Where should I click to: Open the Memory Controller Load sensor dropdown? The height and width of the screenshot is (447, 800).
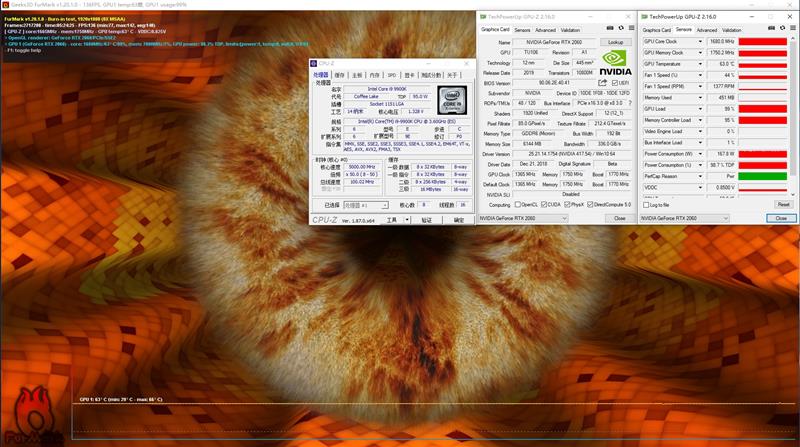pyautogui.click(x=700, y=120)
